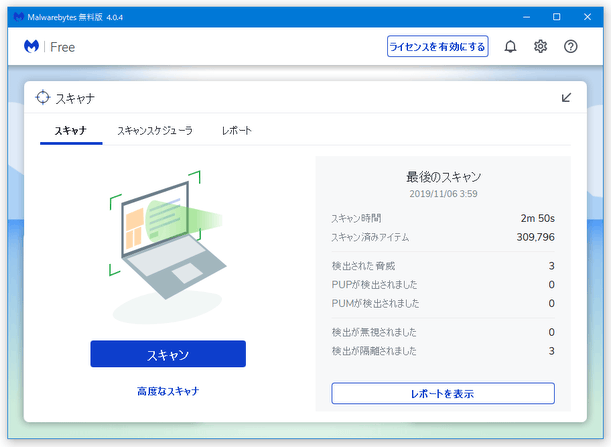
Task: Click the 検出が無視されました label
Action: pos(374,332)
